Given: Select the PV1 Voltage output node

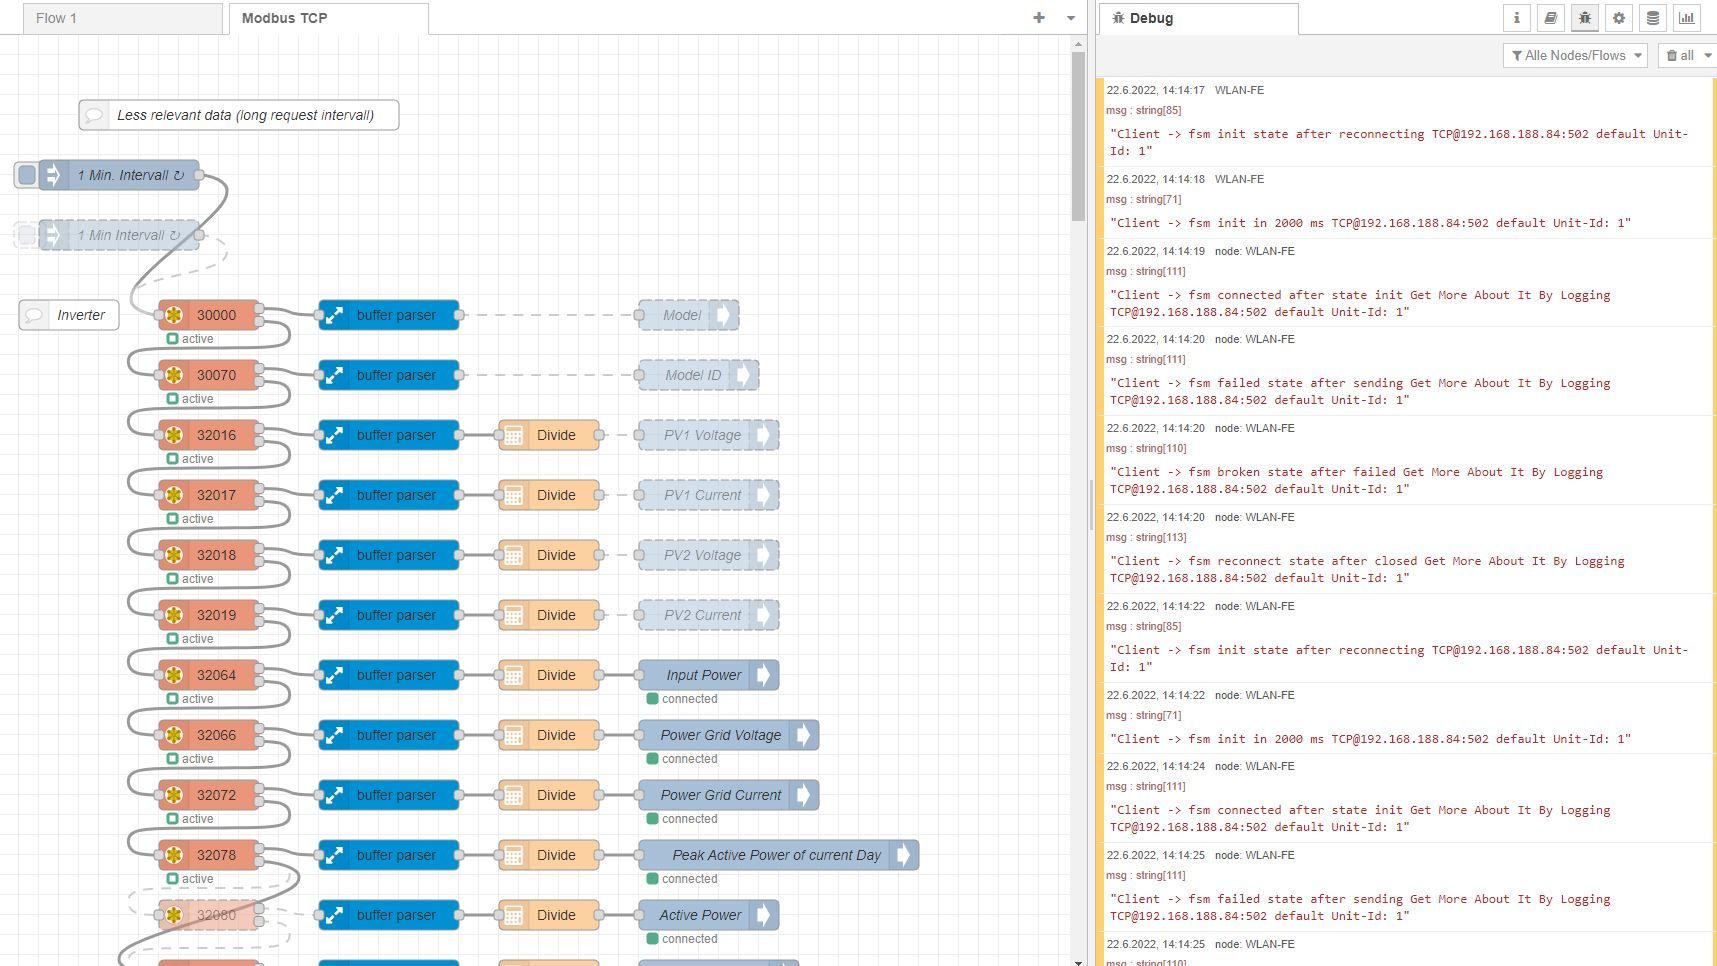Looking at the screenshot, I should 709,435.
